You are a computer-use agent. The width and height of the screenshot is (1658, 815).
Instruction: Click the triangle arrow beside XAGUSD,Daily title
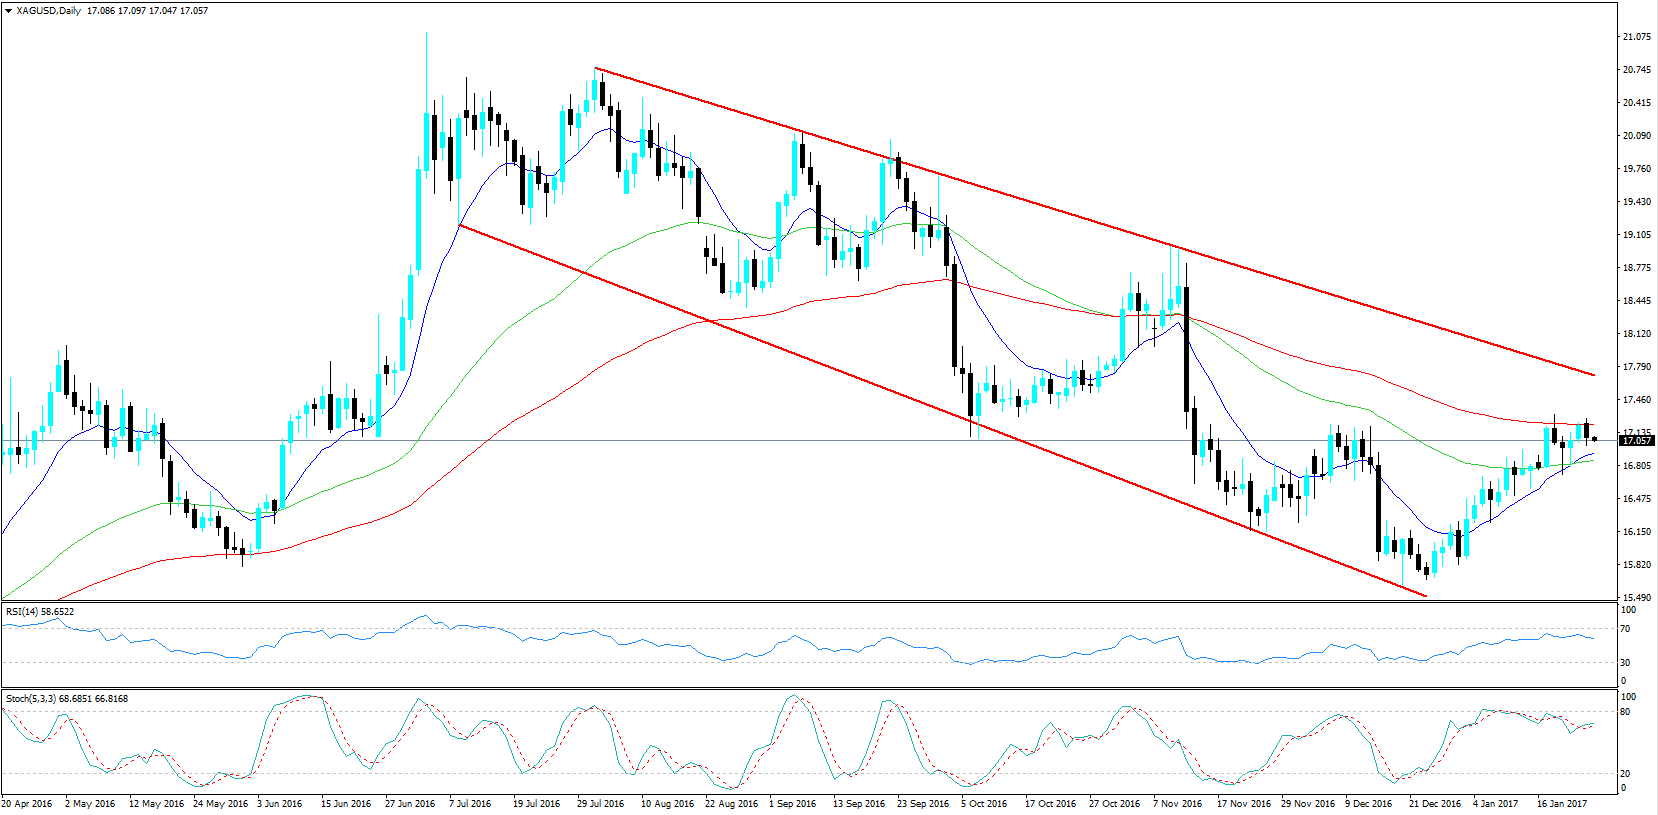coord(8,11)
